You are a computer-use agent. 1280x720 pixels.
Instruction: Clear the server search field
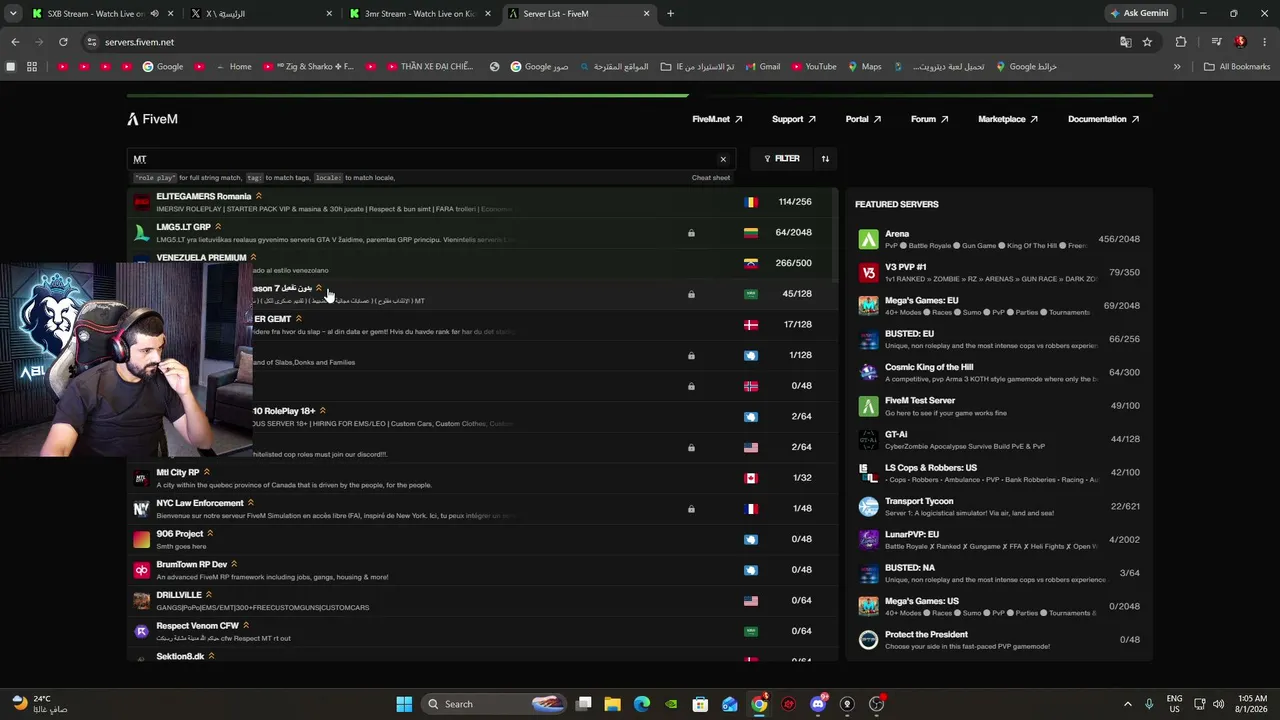723,159
